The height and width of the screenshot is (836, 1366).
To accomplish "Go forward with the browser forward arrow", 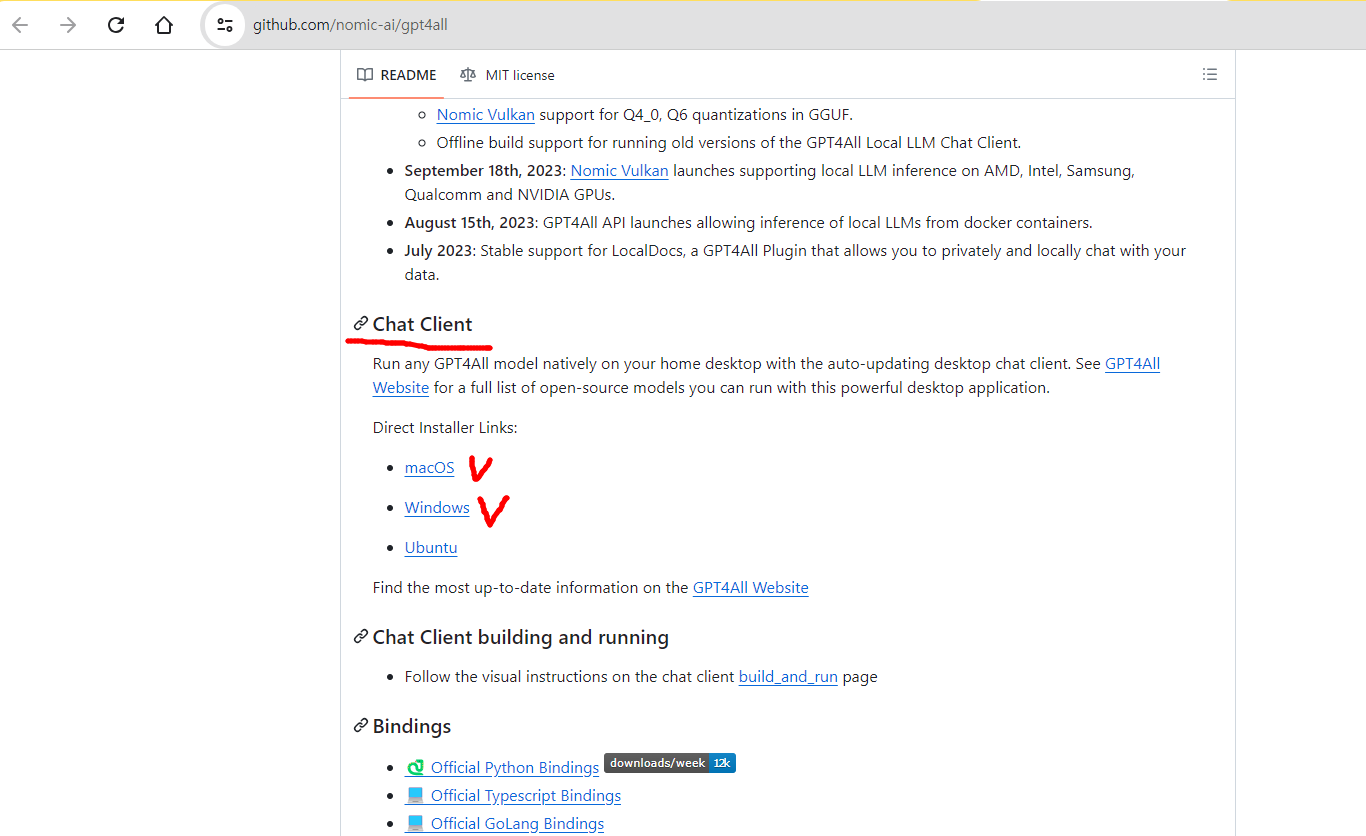I will coord(68,25).
